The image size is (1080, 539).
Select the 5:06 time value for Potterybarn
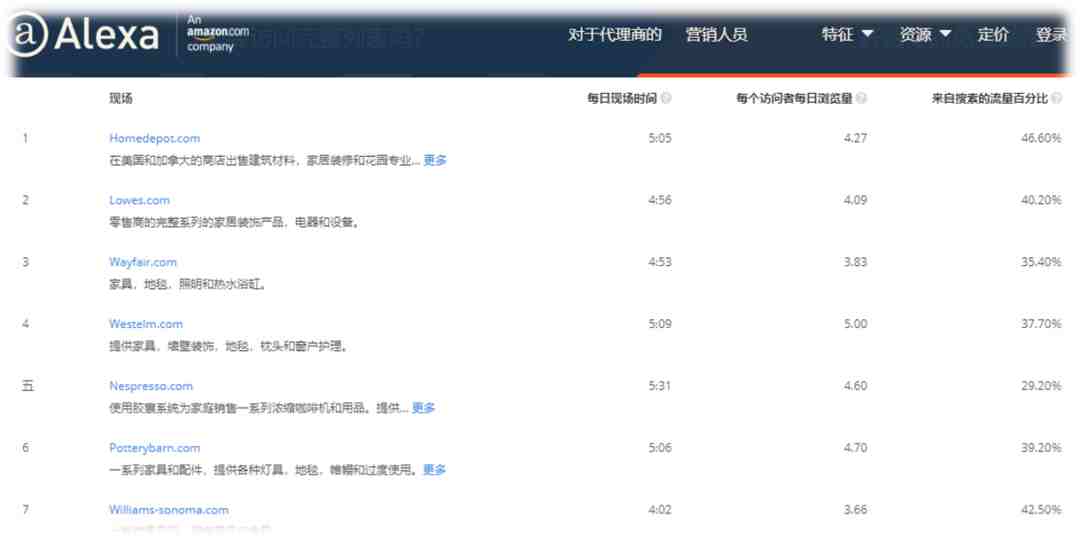(x=659, y=447)
